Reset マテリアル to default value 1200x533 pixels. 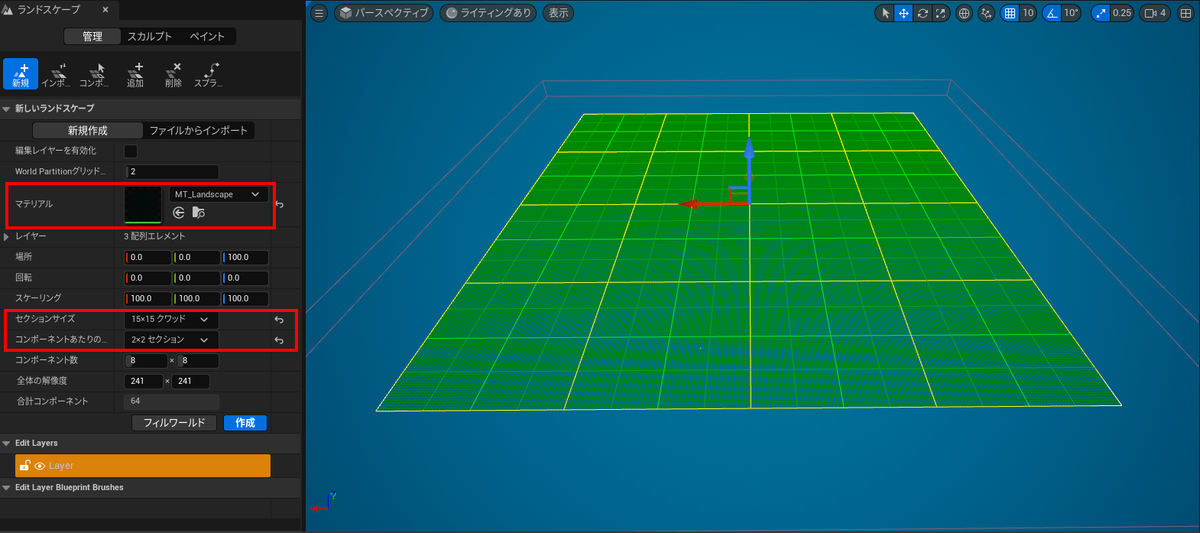click(280, 204)
